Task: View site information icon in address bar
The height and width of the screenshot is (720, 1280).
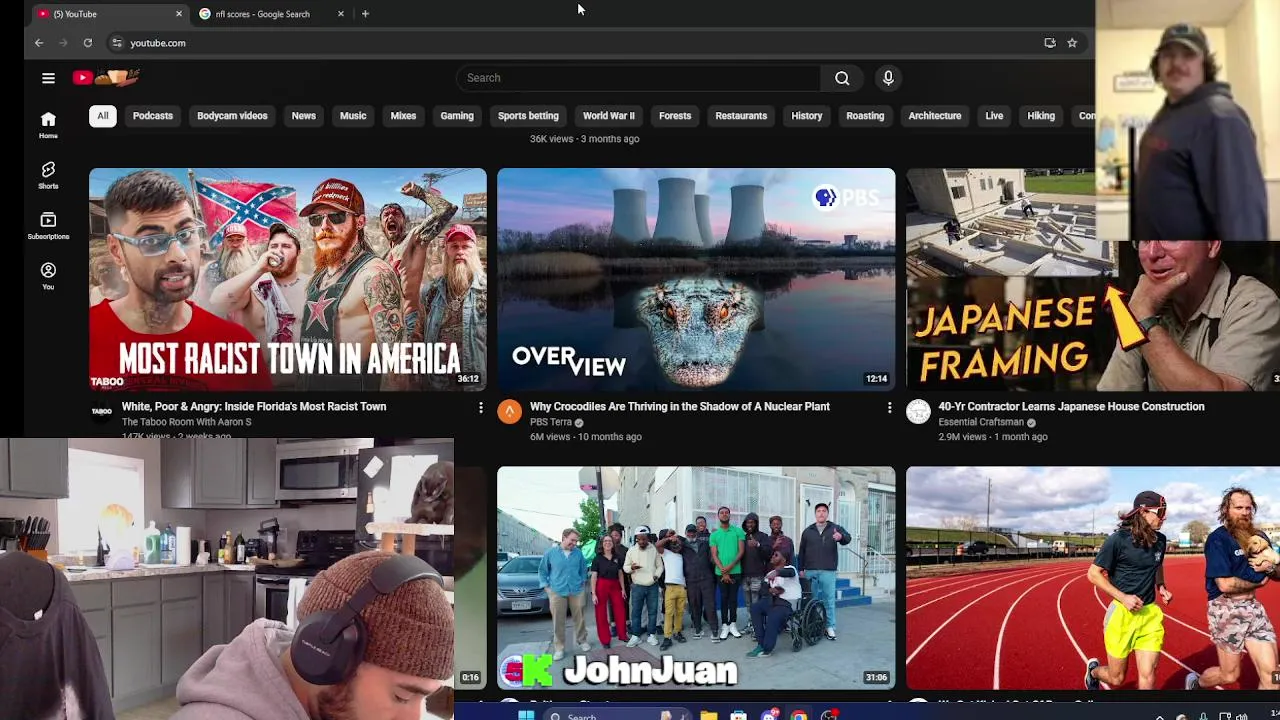Action: pos(117,43)
